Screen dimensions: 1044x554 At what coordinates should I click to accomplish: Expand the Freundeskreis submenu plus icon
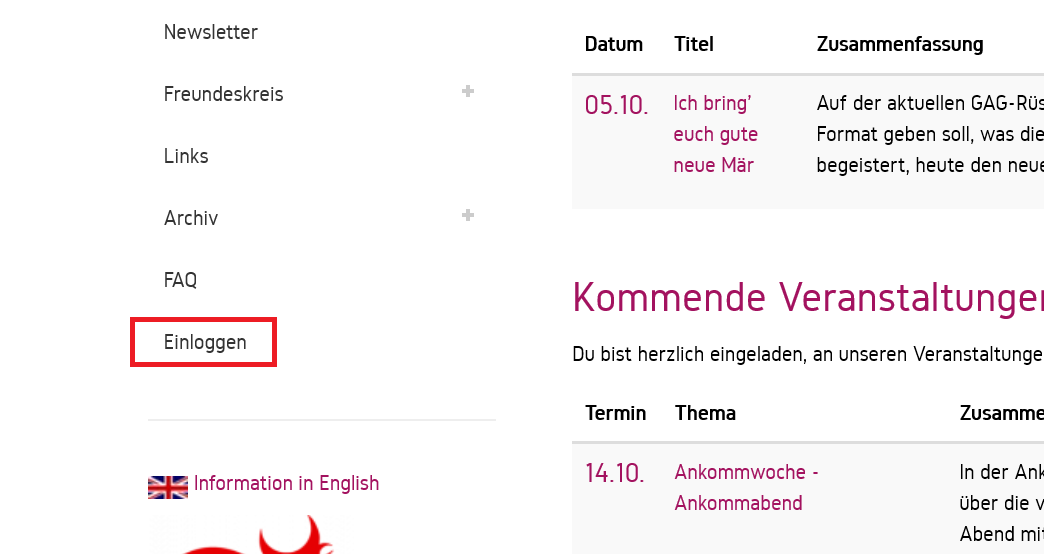[x=467, y=92]
